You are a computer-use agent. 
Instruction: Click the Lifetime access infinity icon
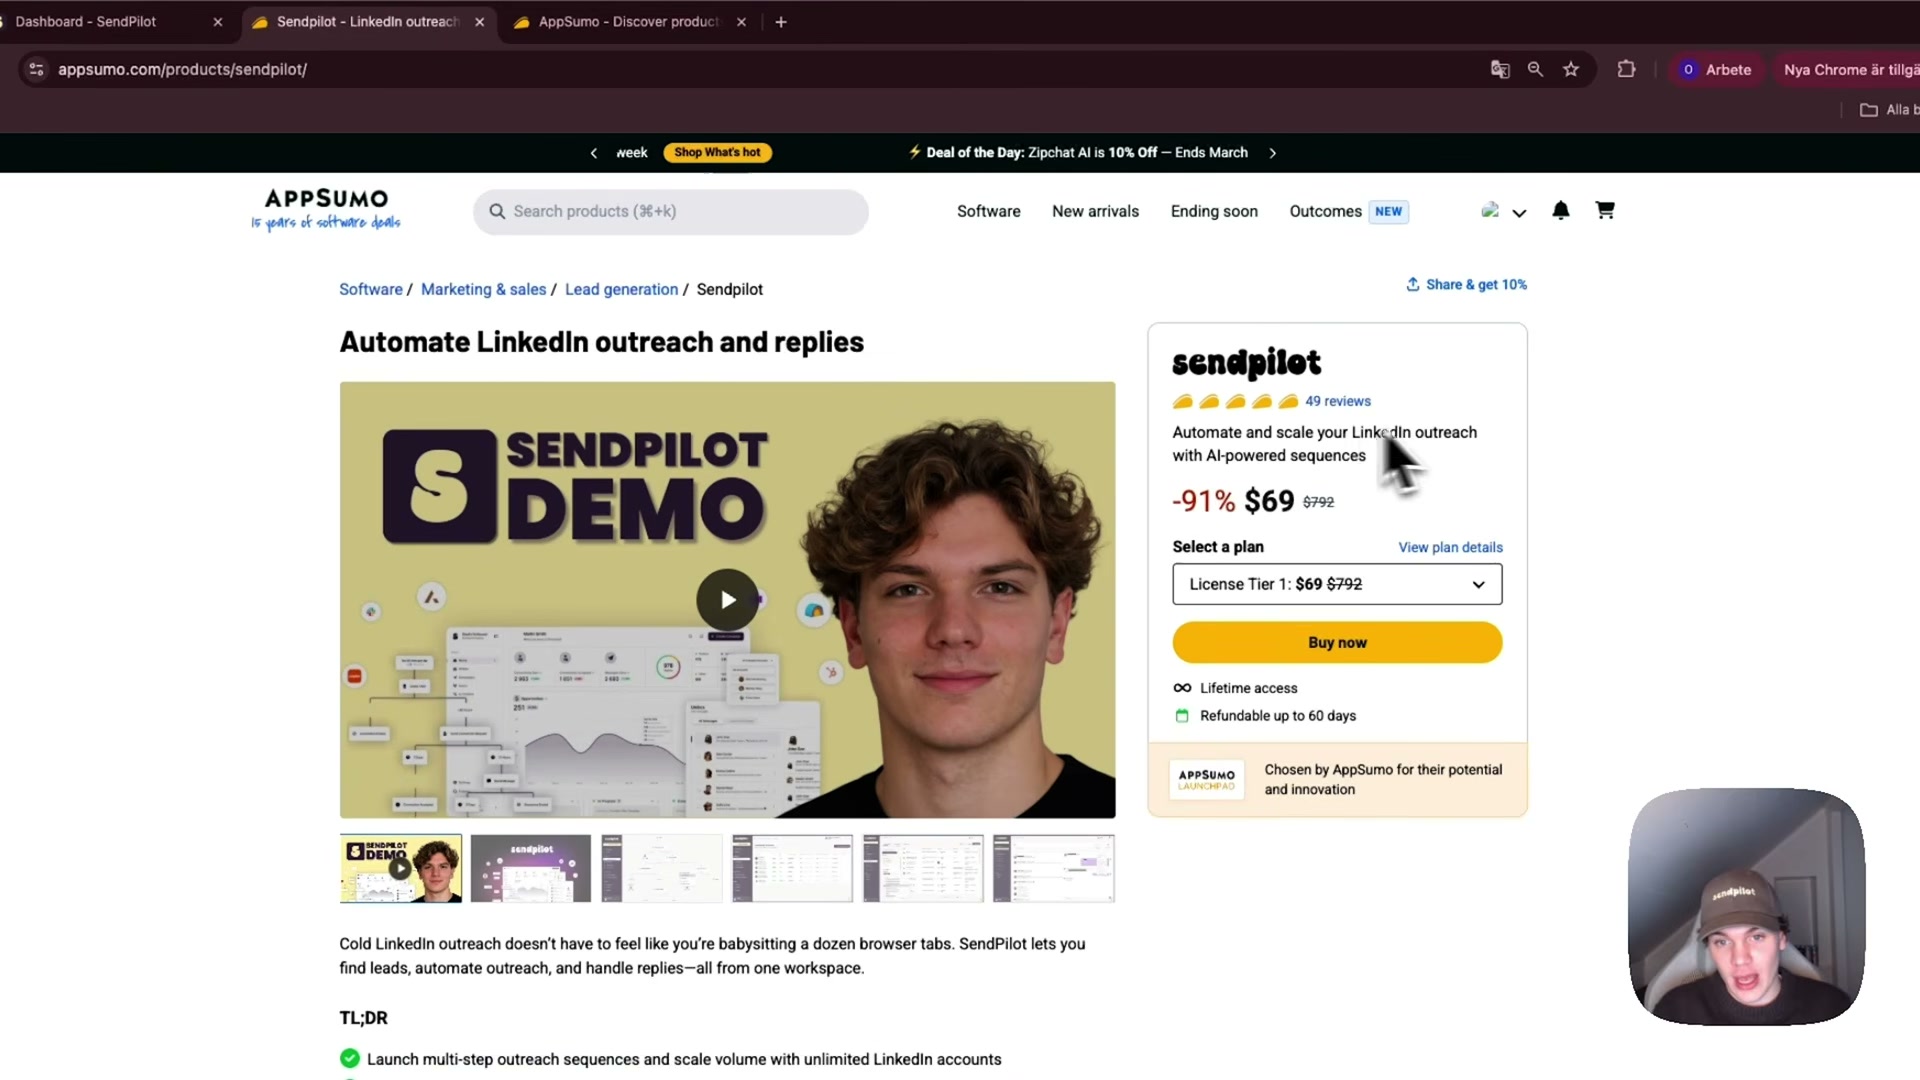pos(1182,688)
